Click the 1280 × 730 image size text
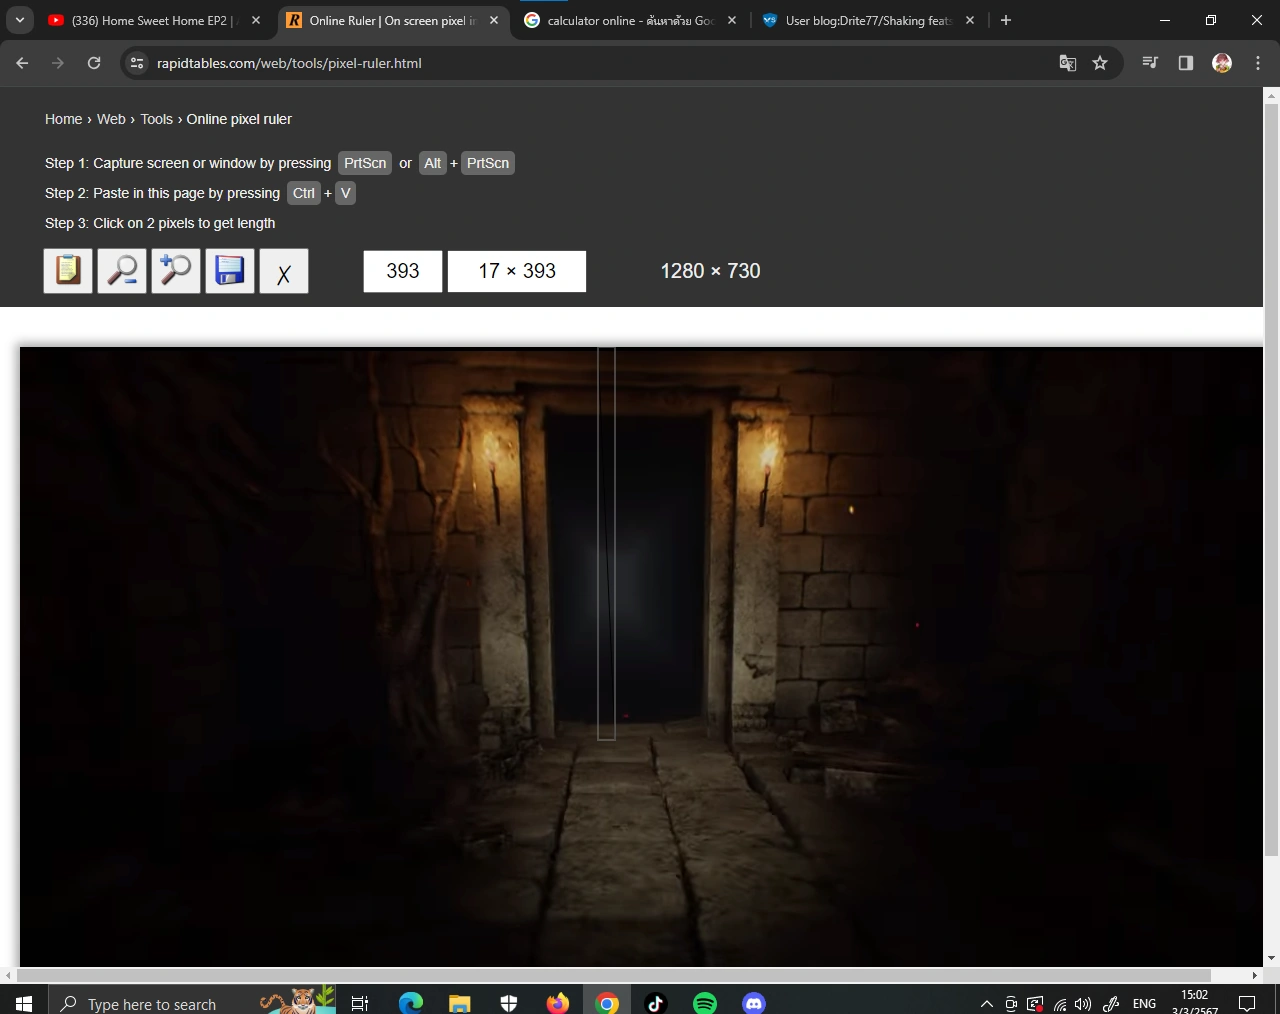 710,271
